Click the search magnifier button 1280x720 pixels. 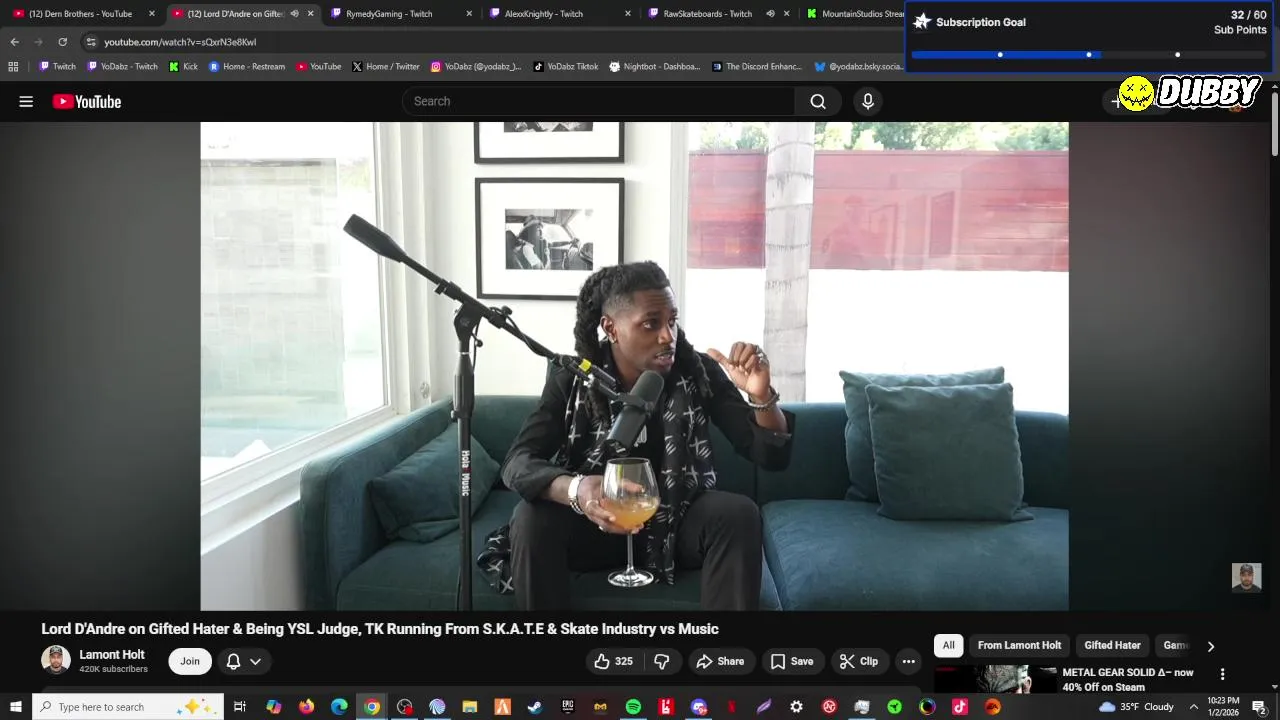click(x=818, y=101)
